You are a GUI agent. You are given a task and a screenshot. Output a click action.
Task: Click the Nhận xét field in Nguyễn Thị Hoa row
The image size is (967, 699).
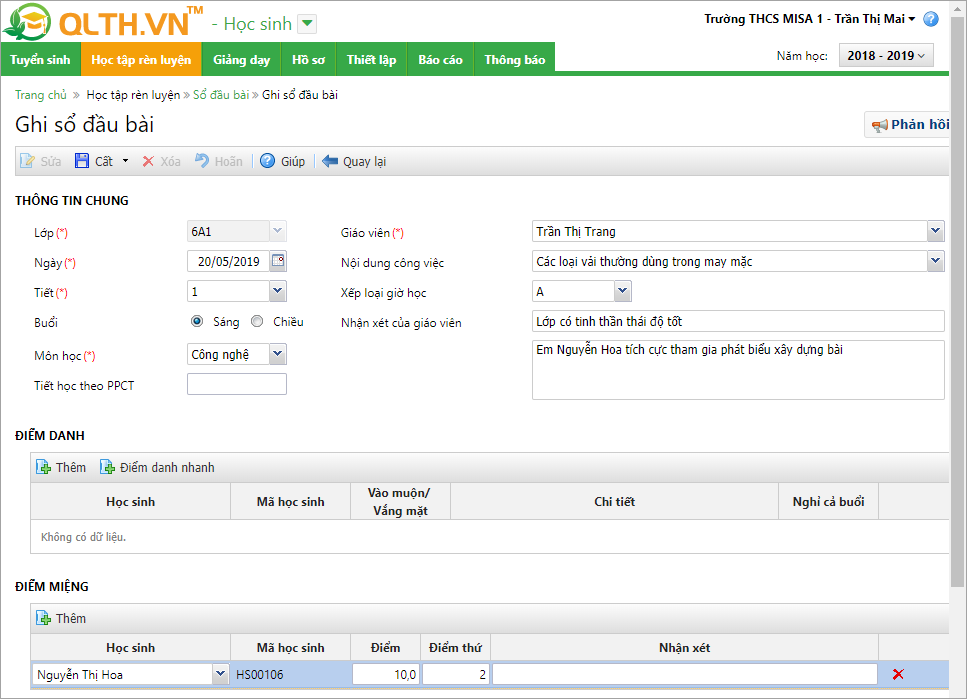tap(685, 674)
